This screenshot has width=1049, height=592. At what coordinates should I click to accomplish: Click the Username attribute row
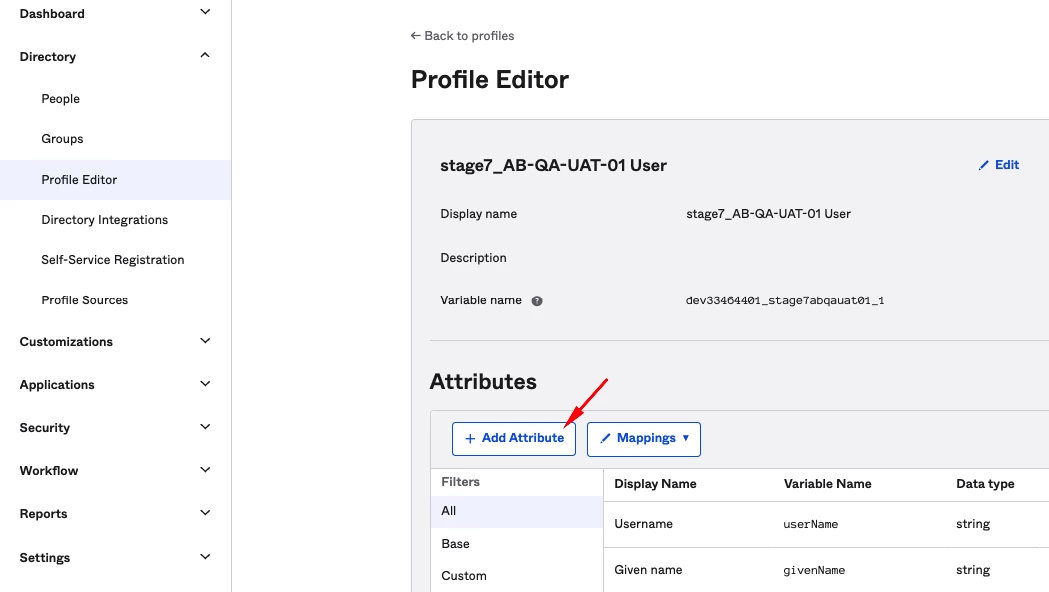pos(644,524)
